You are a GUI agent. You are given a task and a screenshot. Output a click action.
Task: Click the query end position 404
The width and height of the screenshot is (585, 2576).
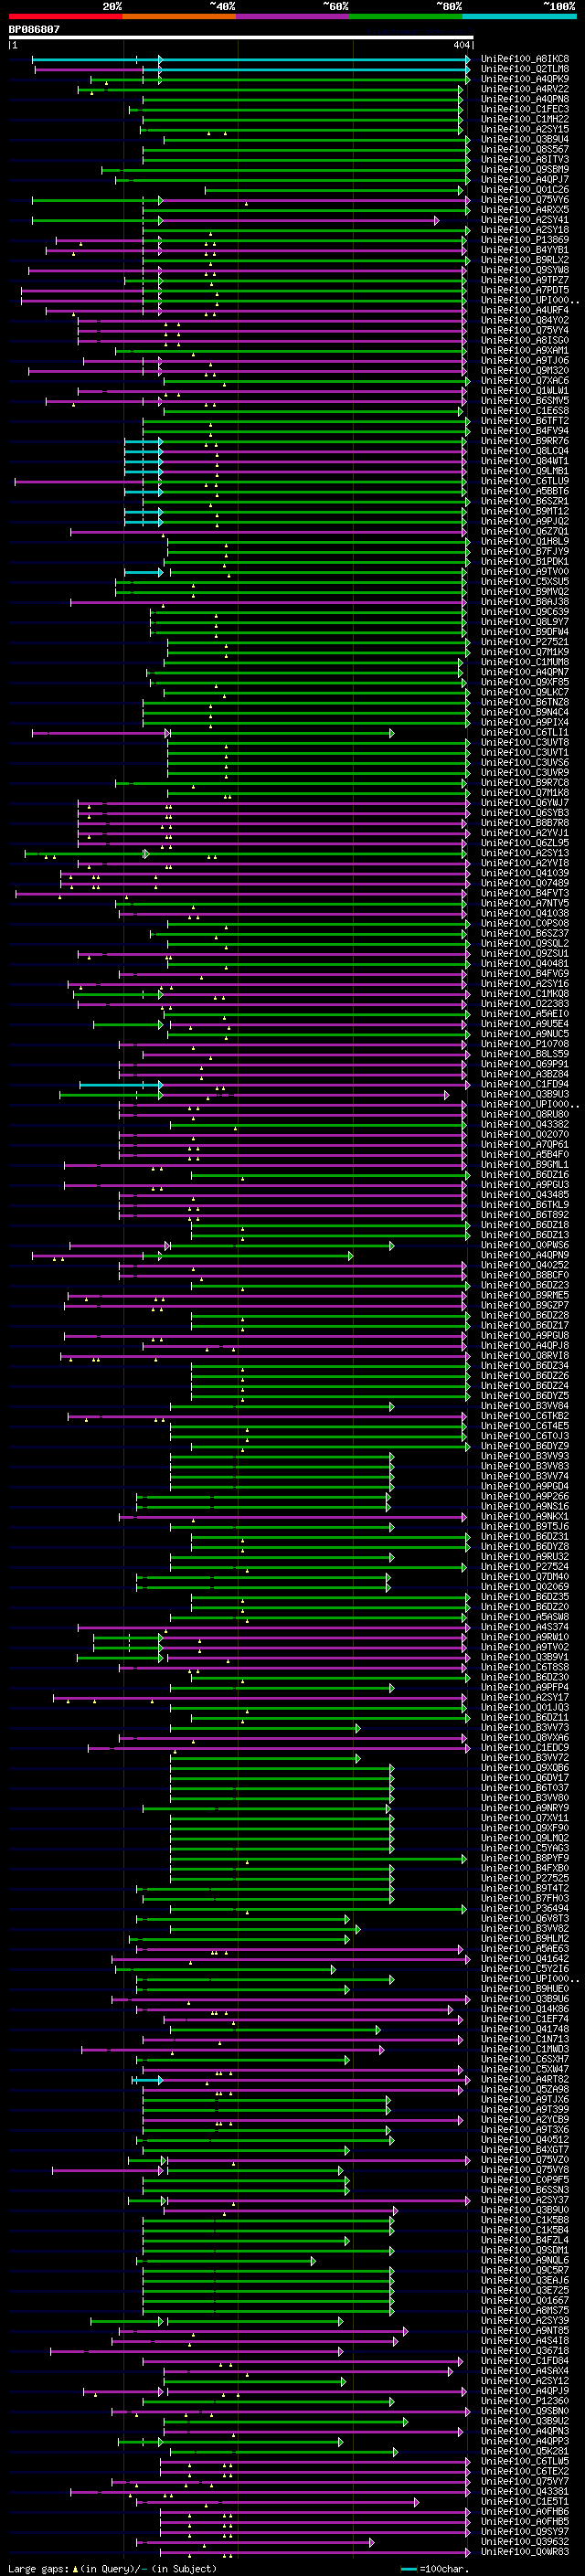pos(461,45)
